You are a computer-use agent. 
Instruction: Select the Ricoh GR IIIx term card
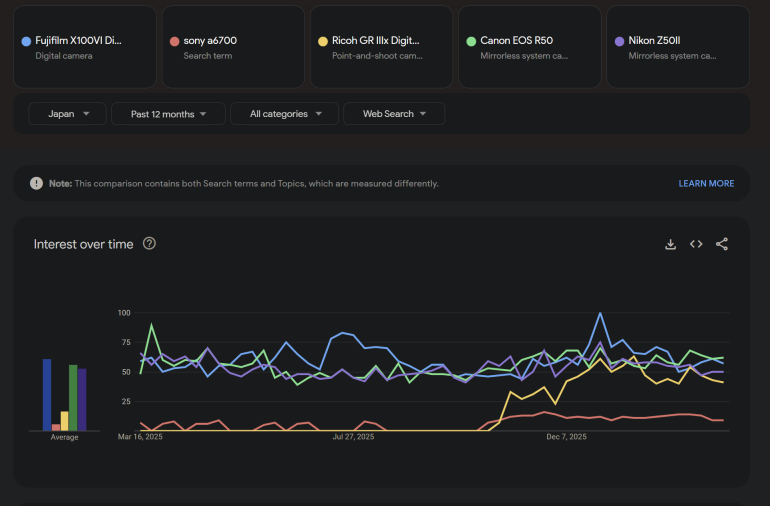(382, 47)
